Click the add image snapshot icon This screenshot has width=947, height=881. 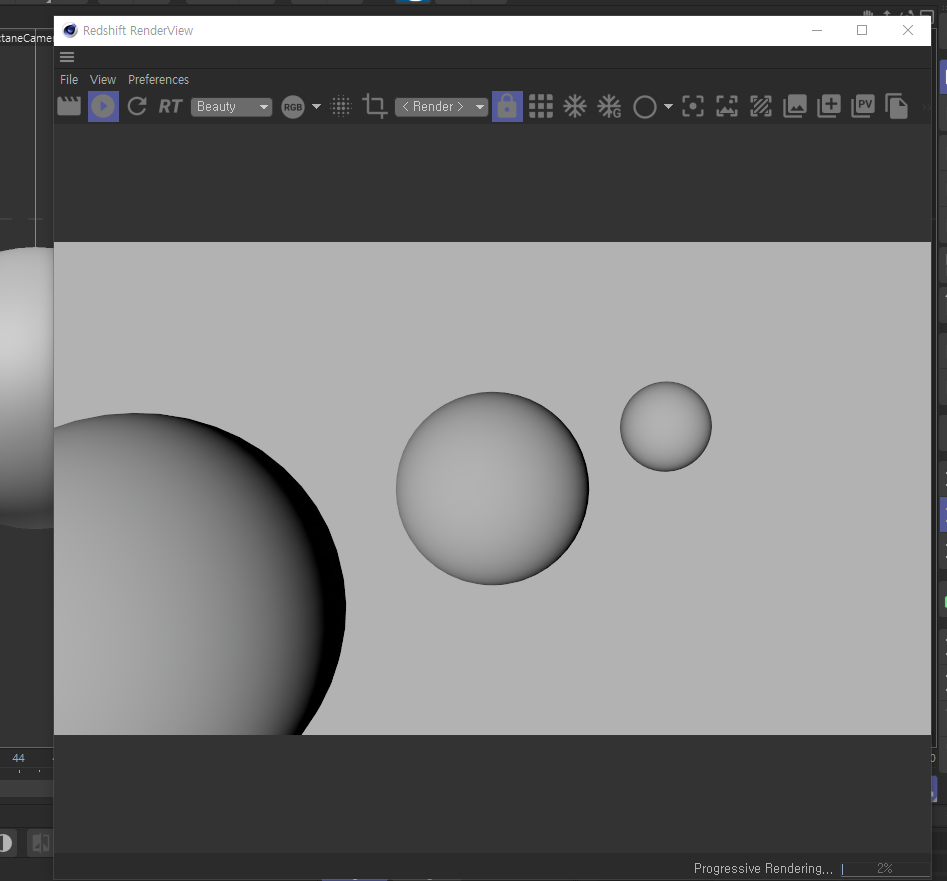tap(829, 106)
